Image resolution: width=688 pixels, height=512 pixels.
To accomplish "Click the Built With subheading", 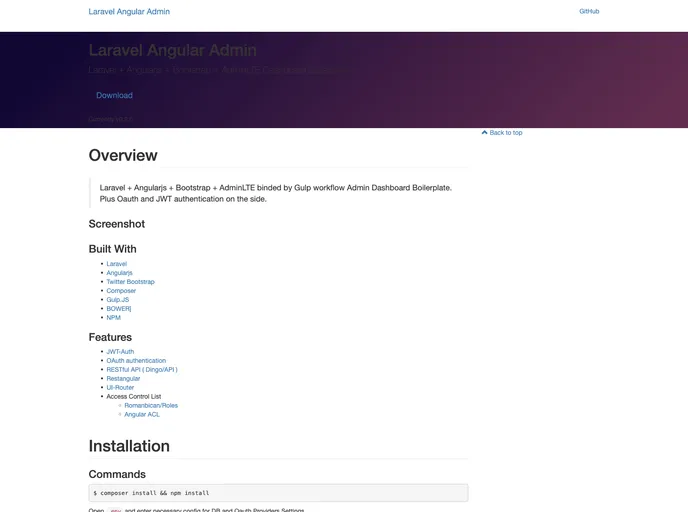I will (112, 249).
